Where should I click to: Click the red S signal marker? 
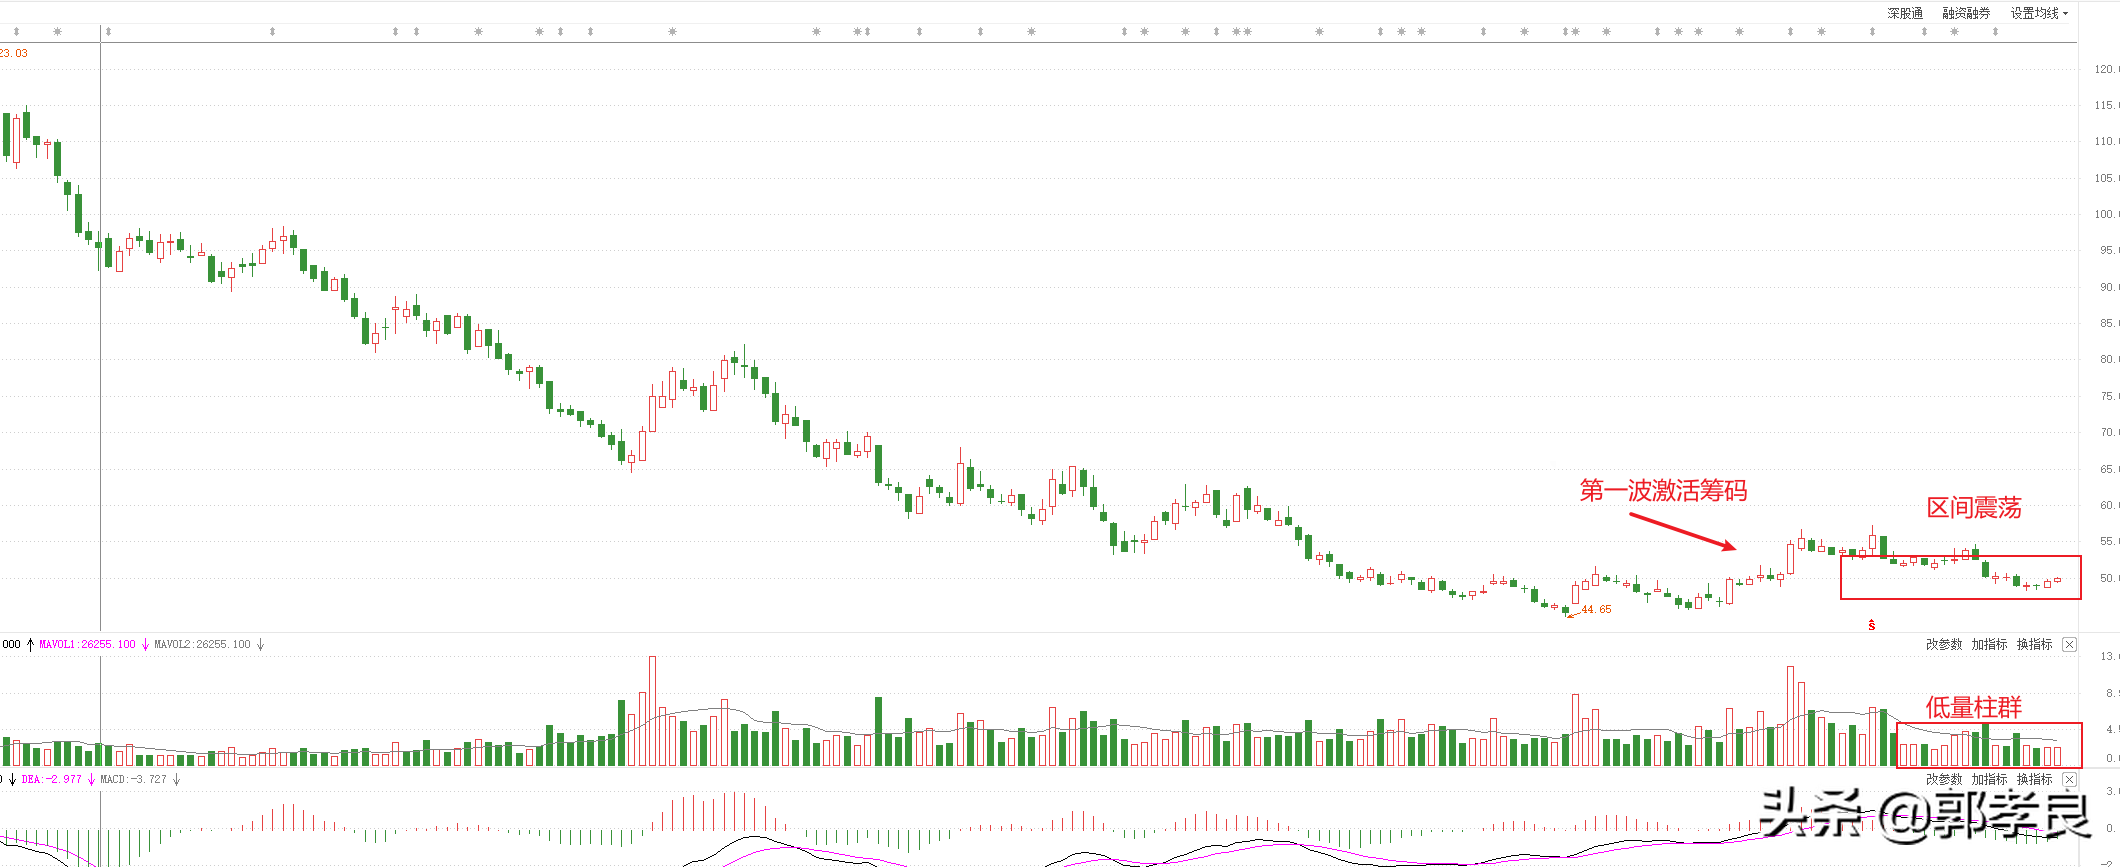[1872, 625]
